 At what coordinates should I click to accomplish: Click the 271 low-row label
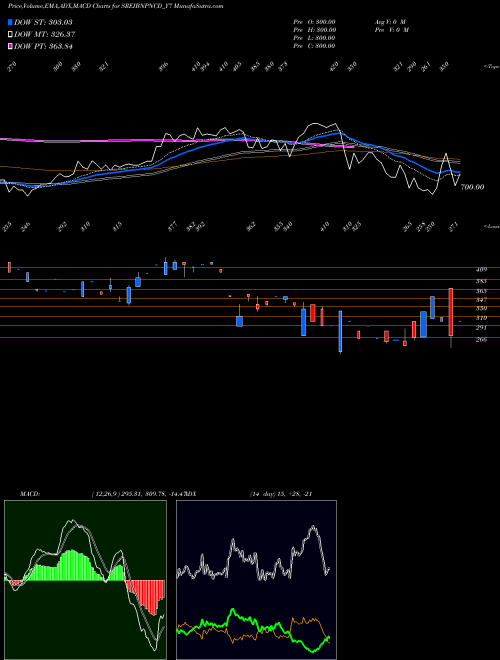click(x=453, y=227)
